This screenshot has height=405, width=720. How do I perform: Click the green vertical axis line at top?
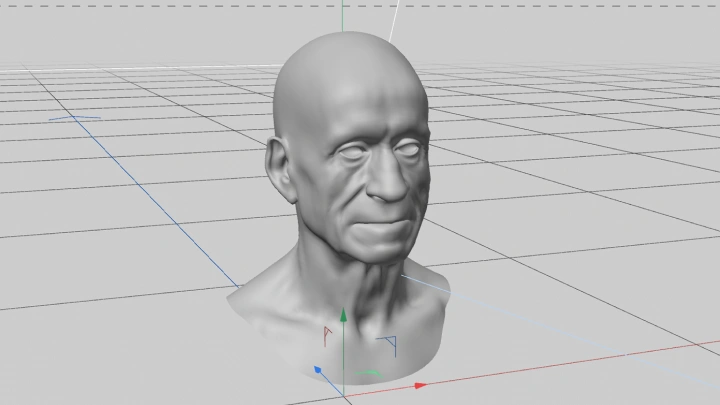[342, 14]
